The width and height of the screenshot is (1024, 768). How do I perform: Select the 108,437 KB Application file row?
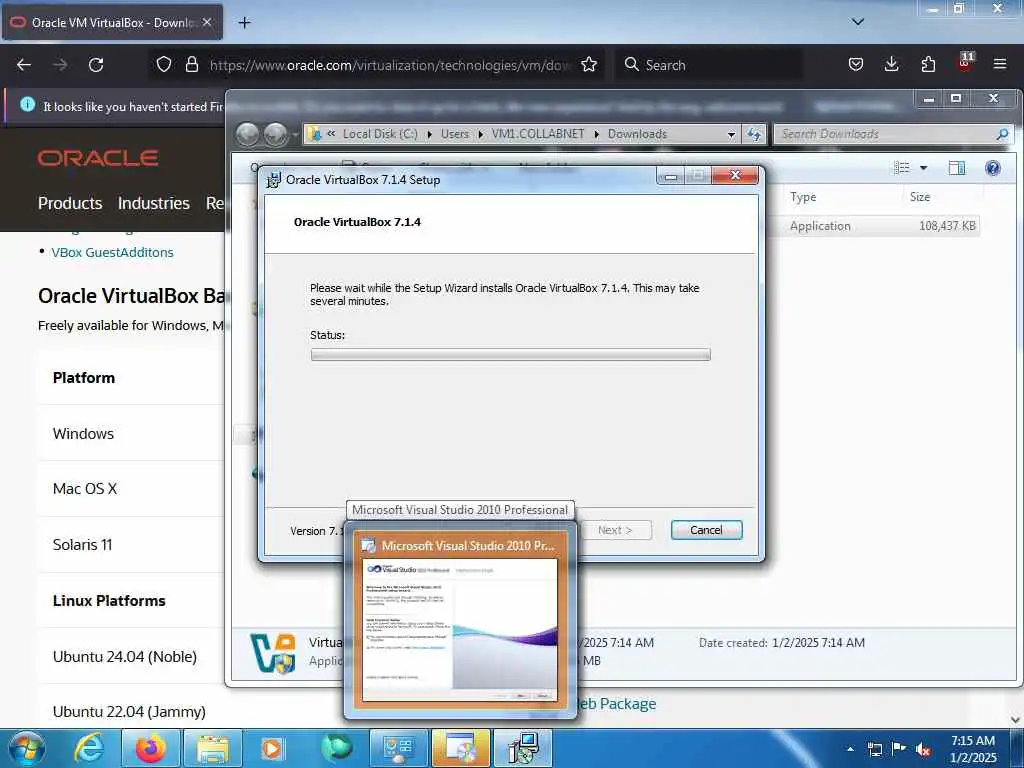(x=874, y=226)
